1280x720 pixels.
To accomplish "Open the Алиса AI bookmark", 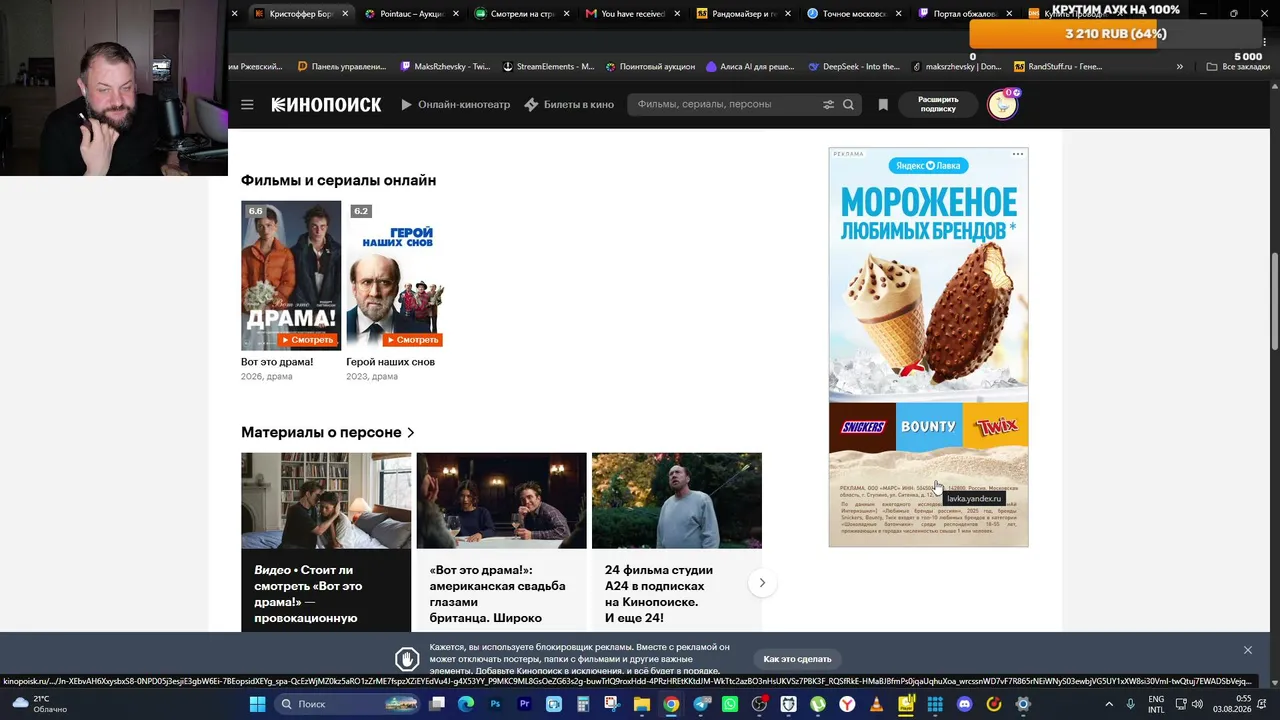I will pos(750,67).
